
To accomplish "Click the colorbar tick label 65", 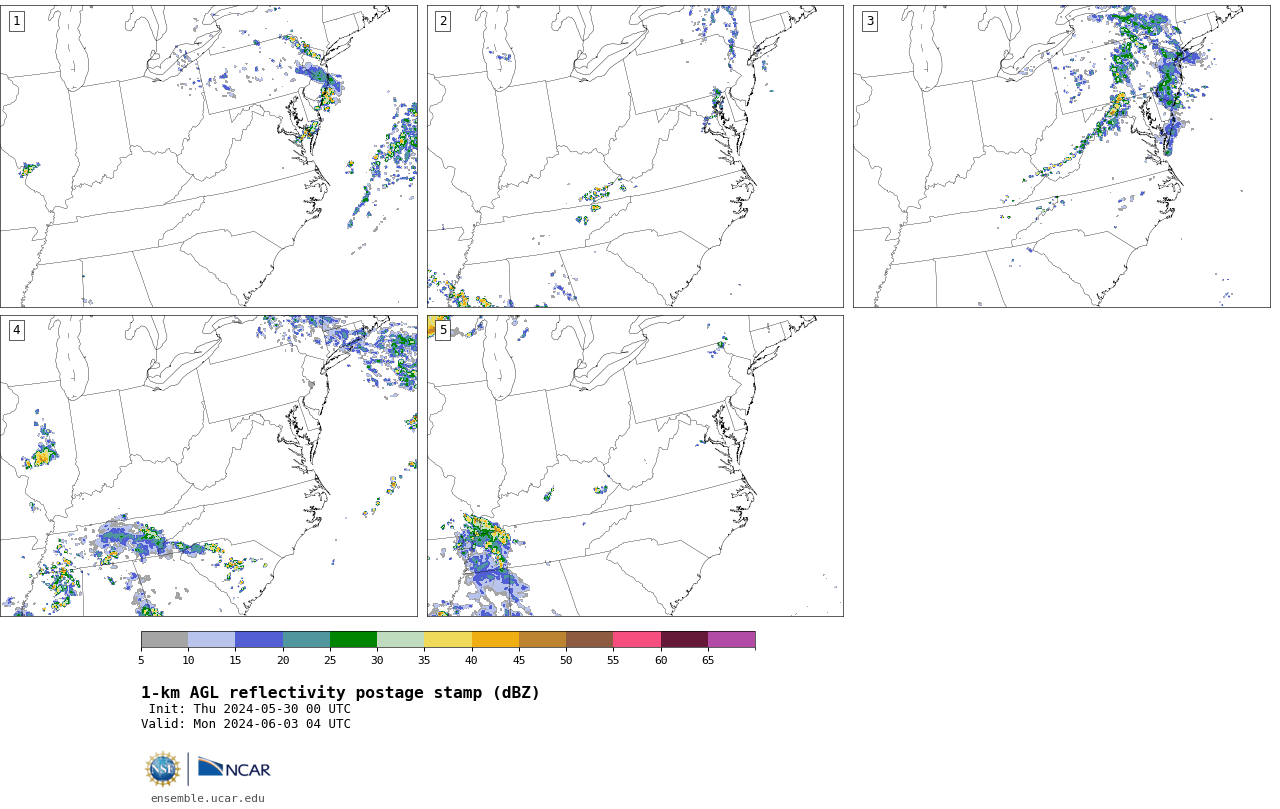I will pyautogui.click(x=708, y=660).
